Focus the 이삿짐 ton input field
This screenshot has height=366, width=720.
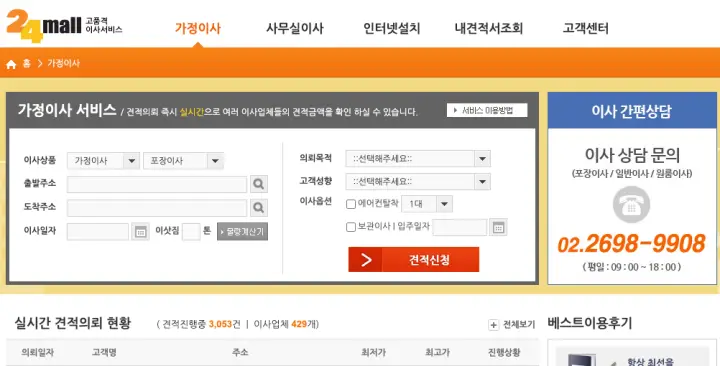coord(191,231)
